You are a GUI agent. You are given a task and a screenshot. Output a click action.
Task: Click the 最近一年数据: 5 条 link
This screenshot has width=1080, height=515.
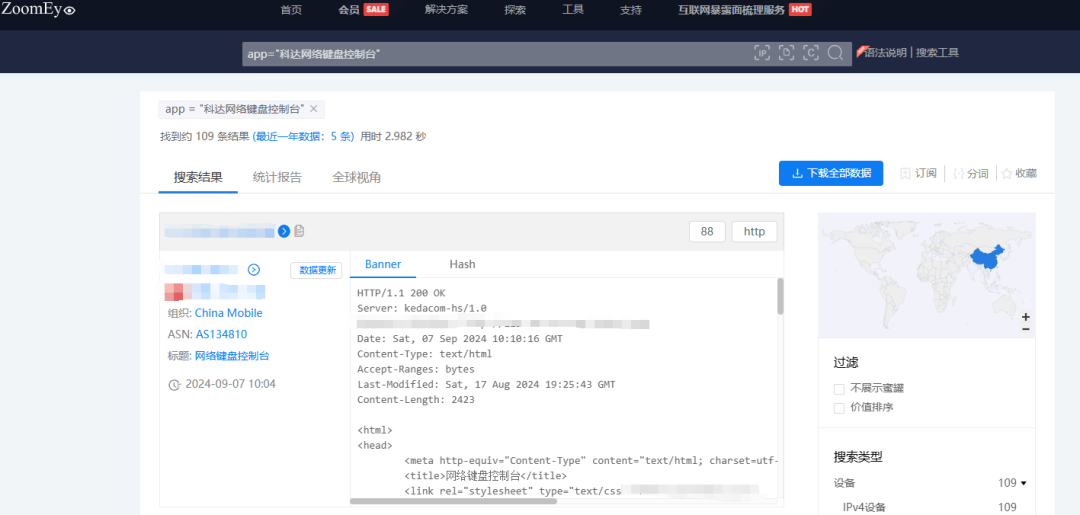[x=303, y=136]
